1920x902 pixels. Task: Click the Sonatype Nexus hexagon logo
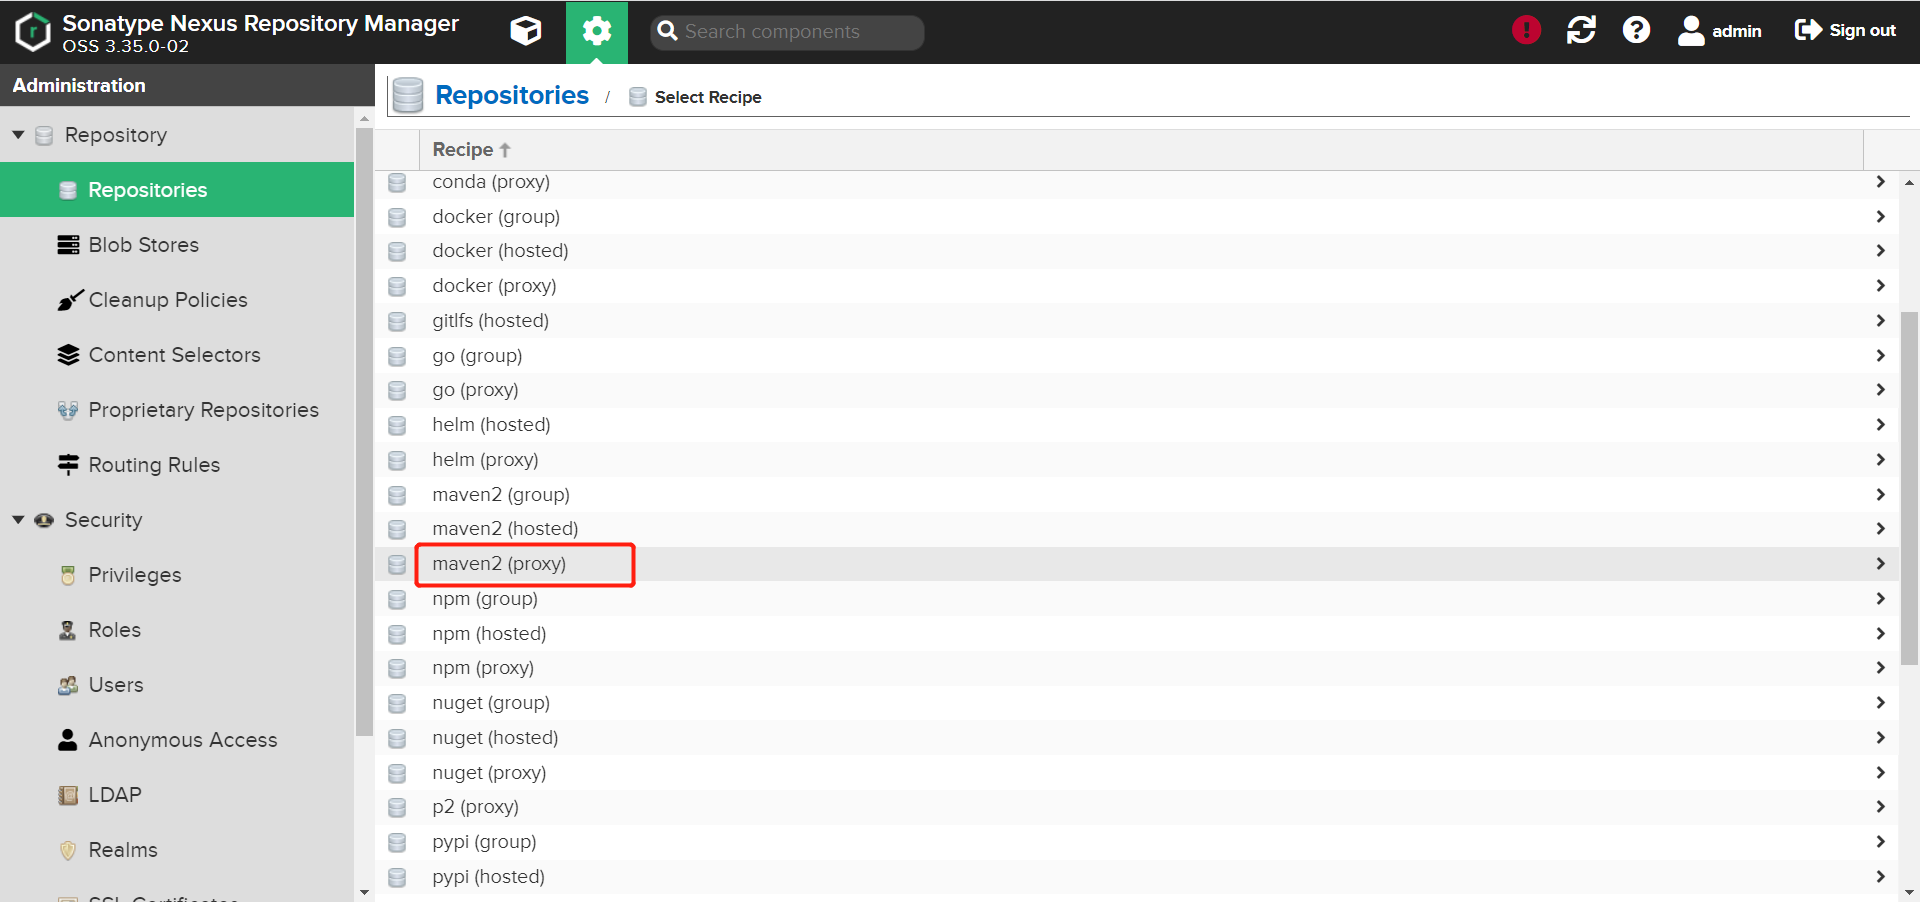[33, 31]
